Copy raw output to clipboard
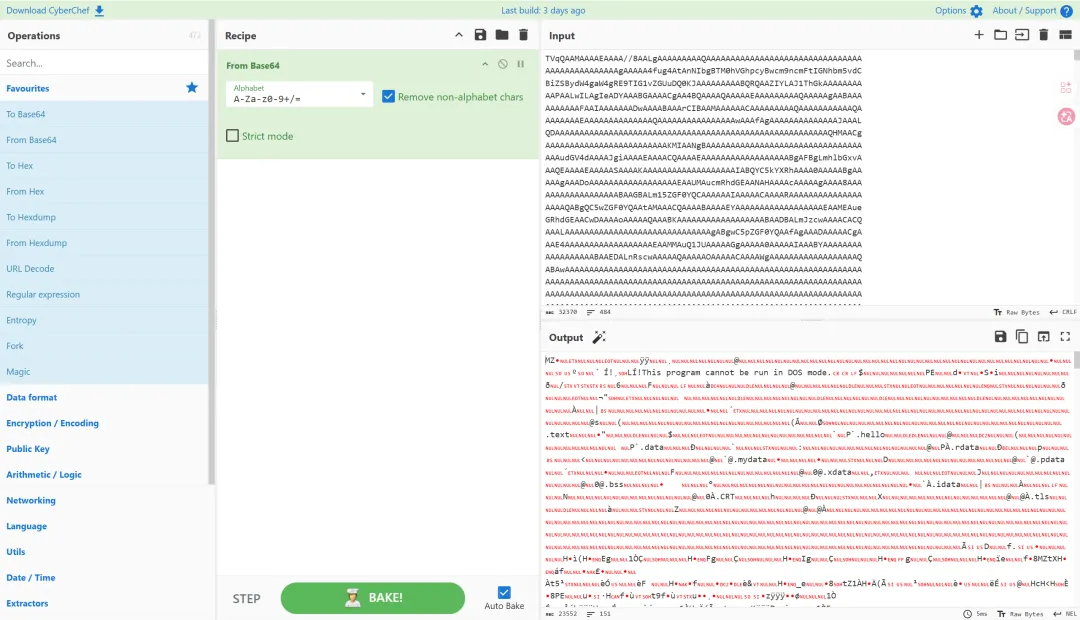 (x=1022, y=336)
